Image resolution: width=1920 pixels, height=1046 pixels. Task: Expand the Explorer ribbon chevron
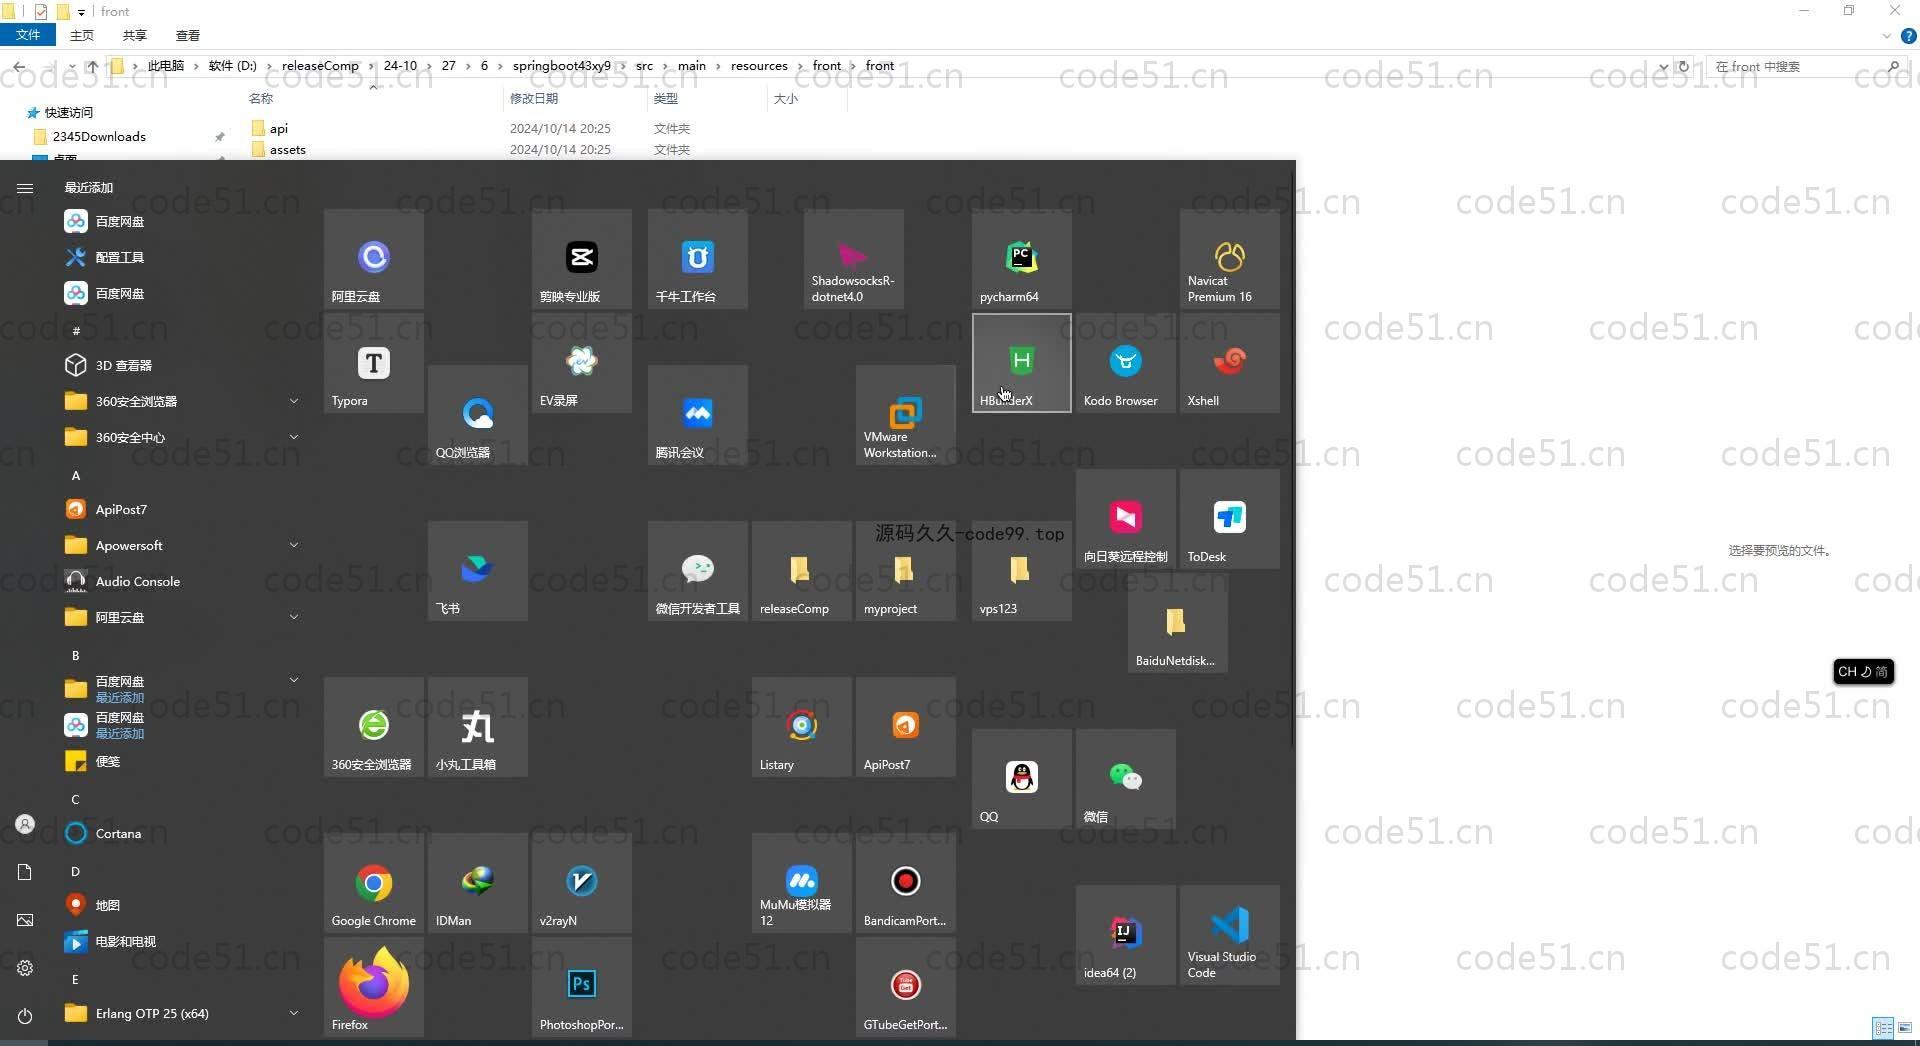pos(1886,36)
